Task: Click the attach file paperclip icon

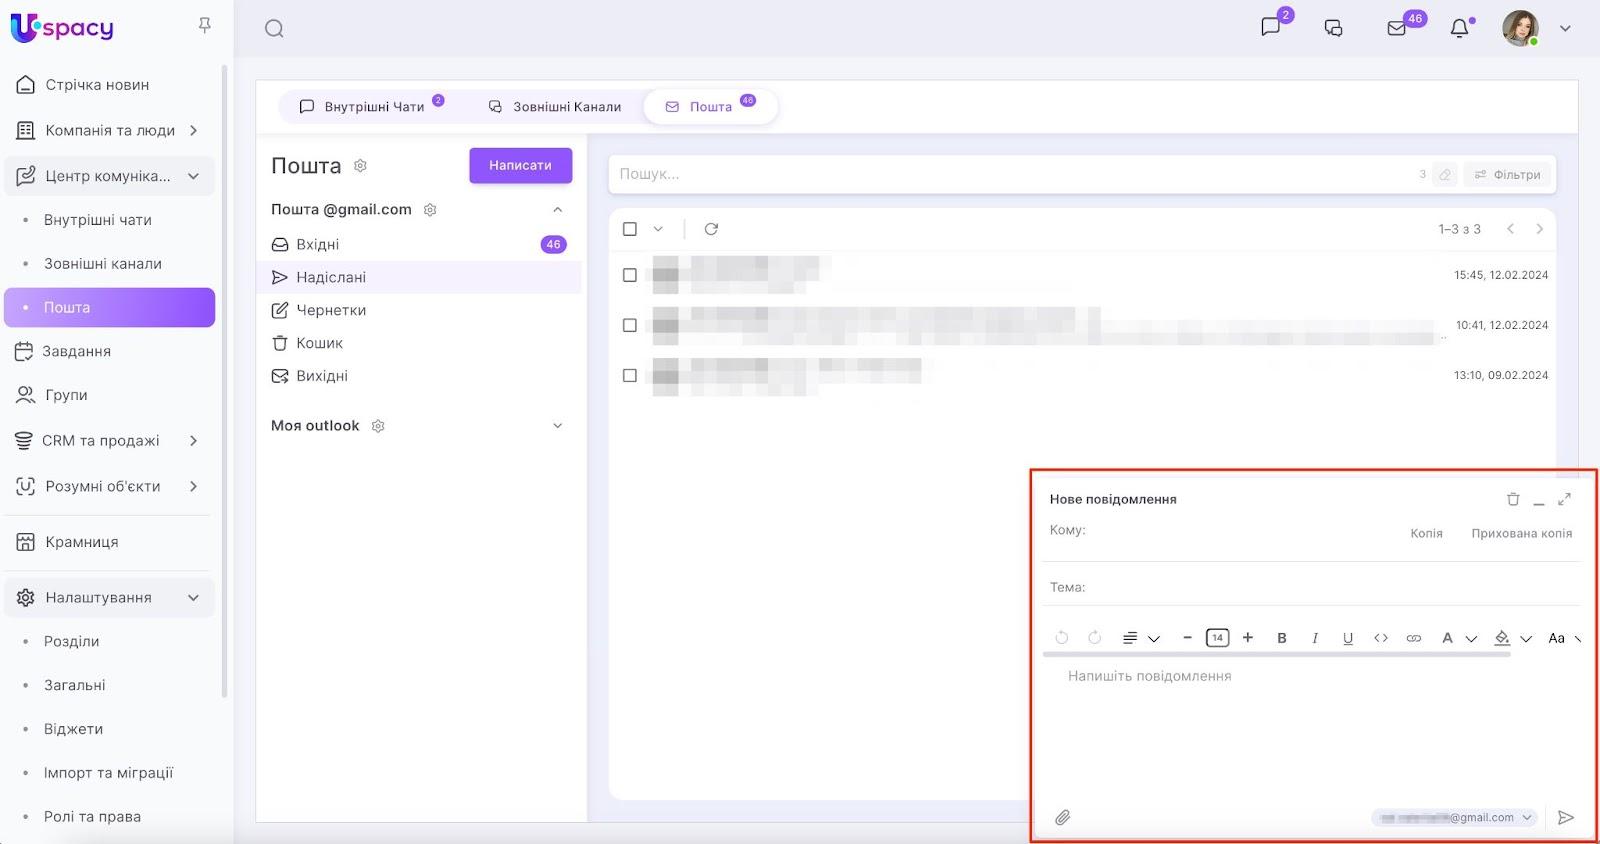Action: (x=1062, y=817)
